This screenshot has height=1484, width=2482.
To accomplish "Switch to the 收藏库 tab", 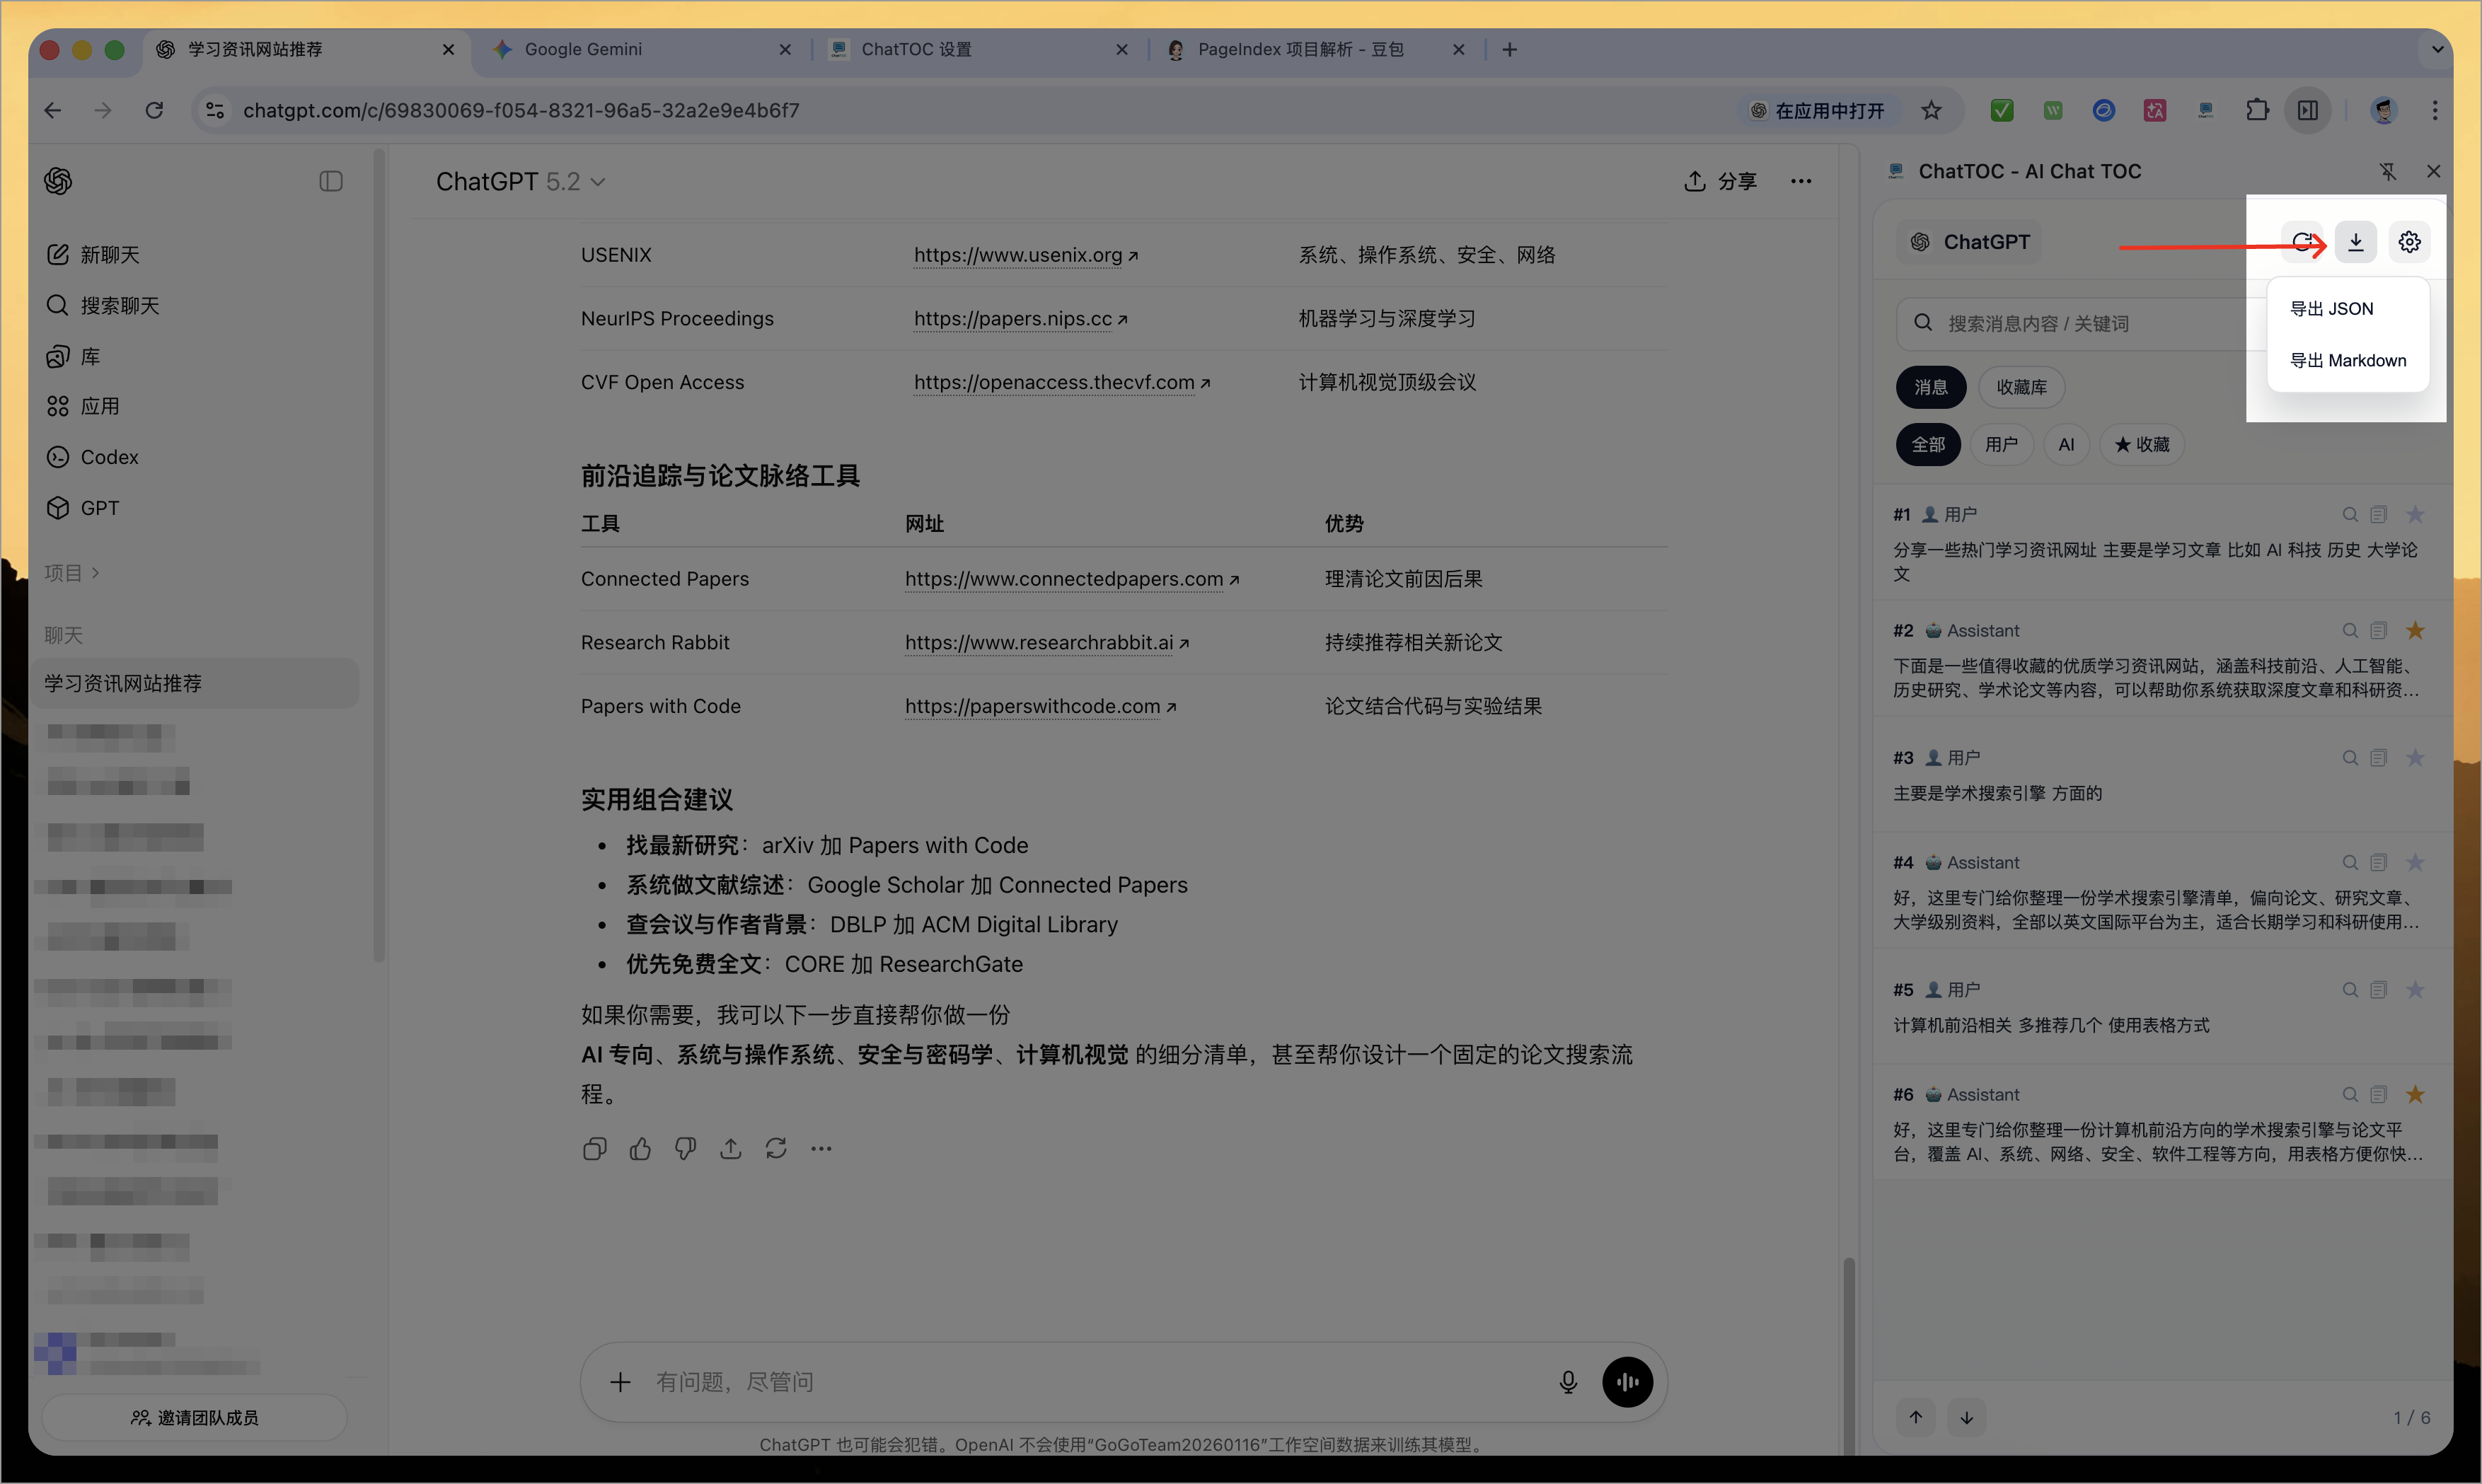I will 2021,387.
